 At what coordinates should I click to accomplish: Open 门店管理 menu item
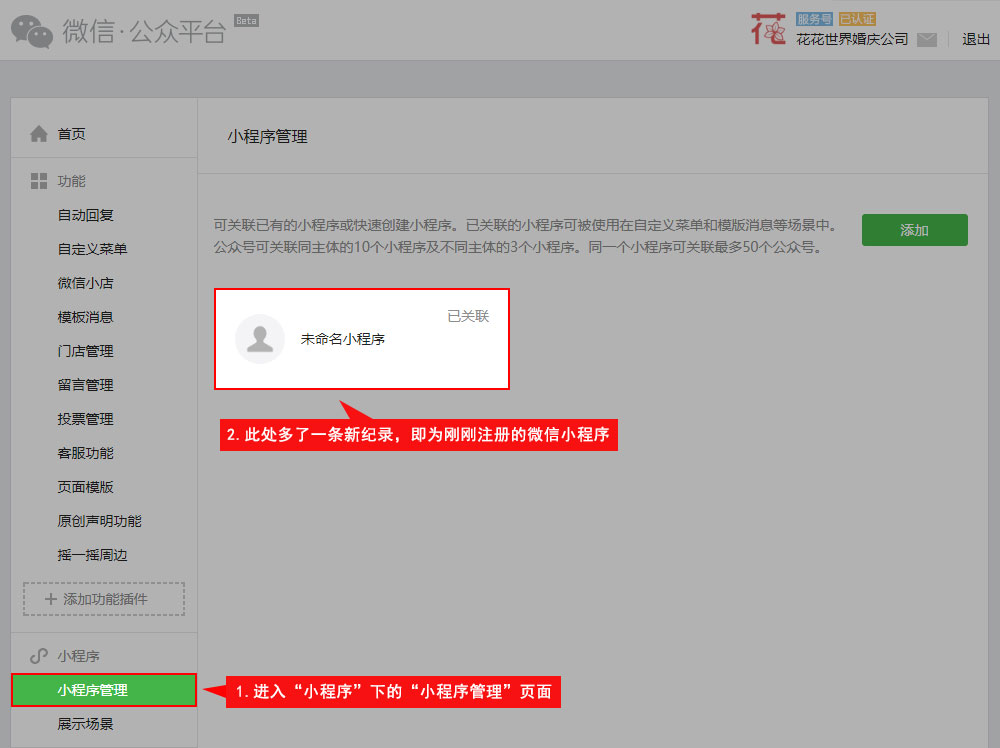click(x=86, y=351)
